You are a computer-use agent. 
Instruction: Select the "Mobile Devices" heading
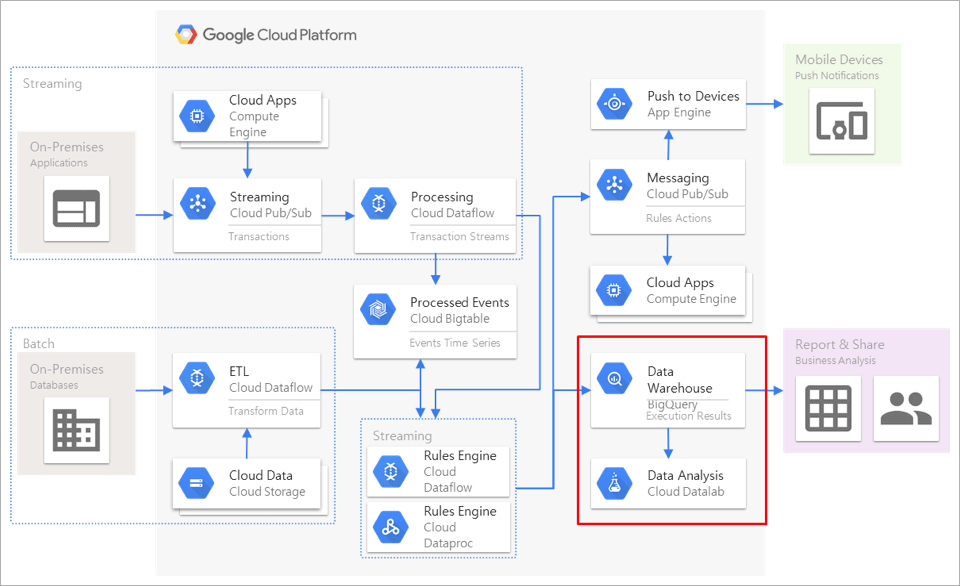(839, 59)
